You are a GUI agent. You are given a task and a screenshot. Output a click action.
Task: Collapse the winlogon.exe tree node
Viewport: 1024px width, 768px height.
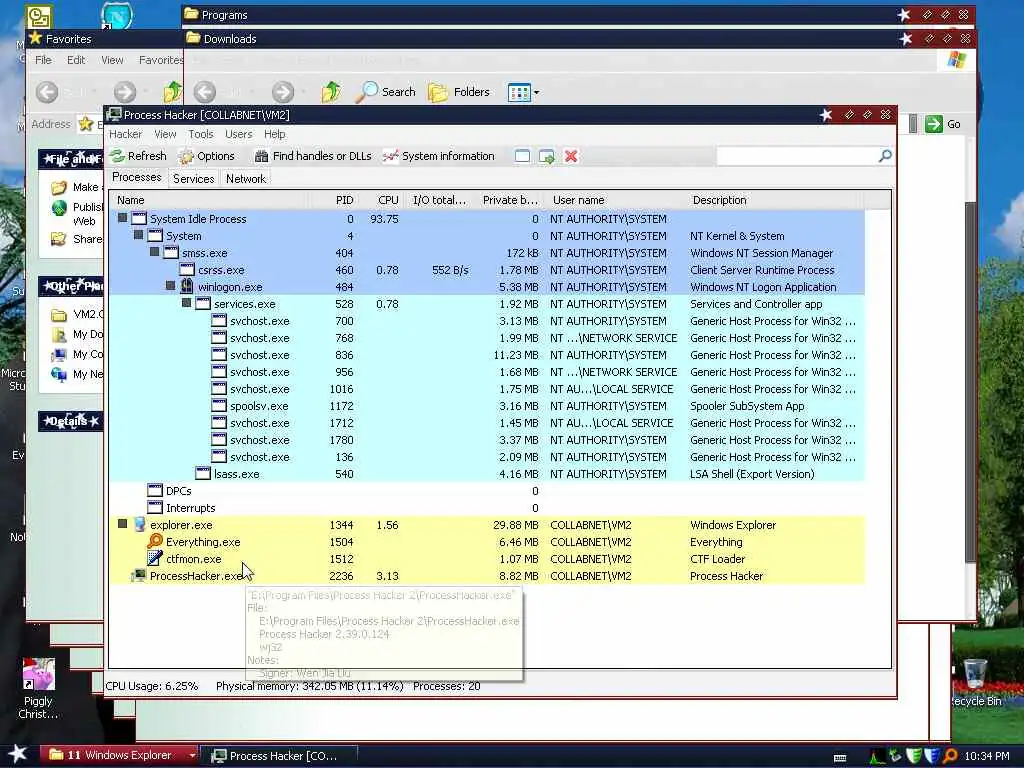click(170, 286)
